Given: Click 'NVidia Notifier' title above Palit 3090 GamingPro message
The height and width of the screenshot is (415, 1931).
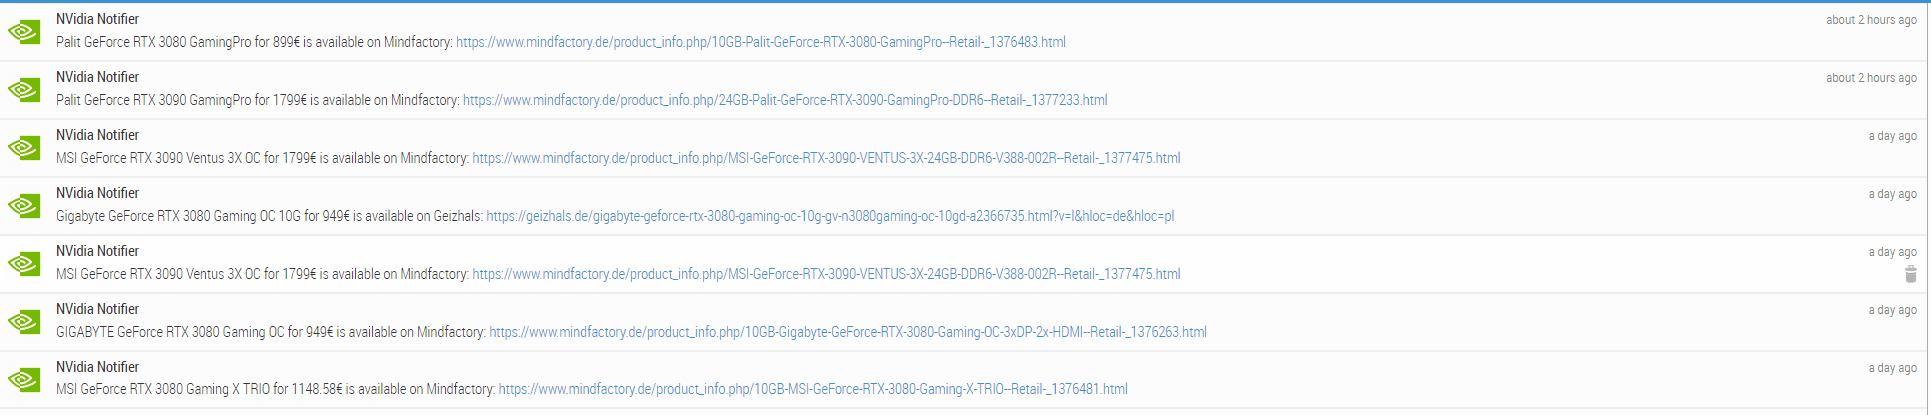Looking at the screenshot, I should tap(97, 77).
